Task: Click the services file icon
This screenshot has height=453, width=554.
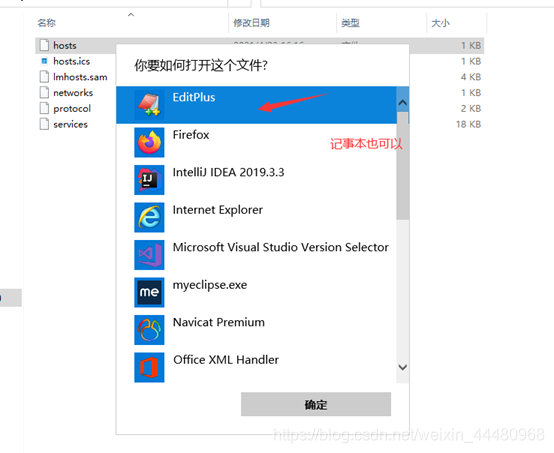Action: [x=44, y=124]
